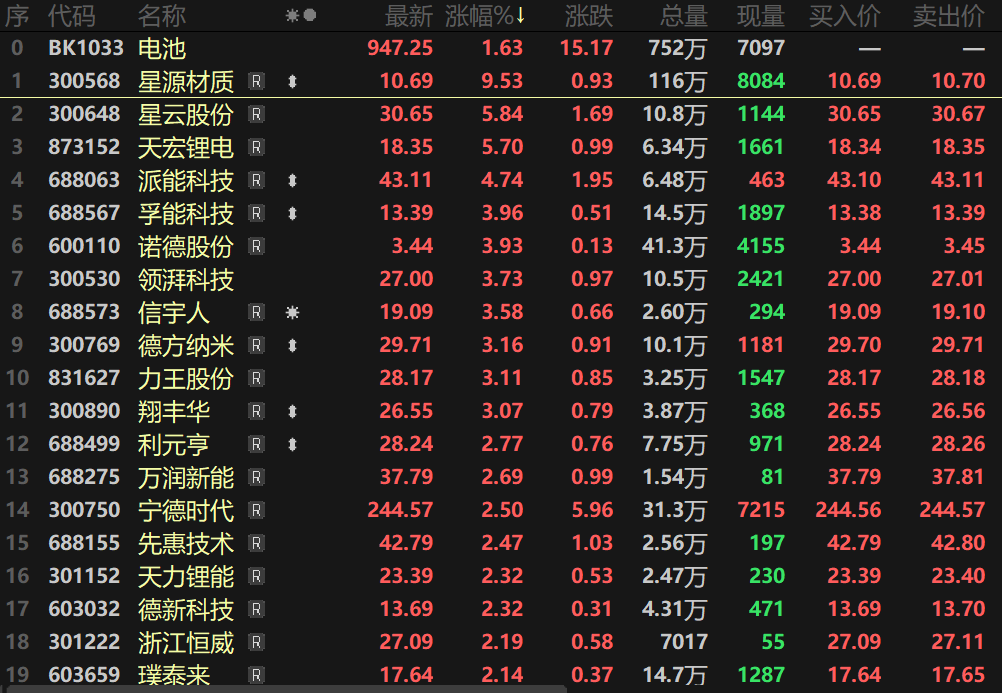Click the R badge beside 翔丰华
This screenshot has width=1002, height=693.
click(x=256, y=411)
